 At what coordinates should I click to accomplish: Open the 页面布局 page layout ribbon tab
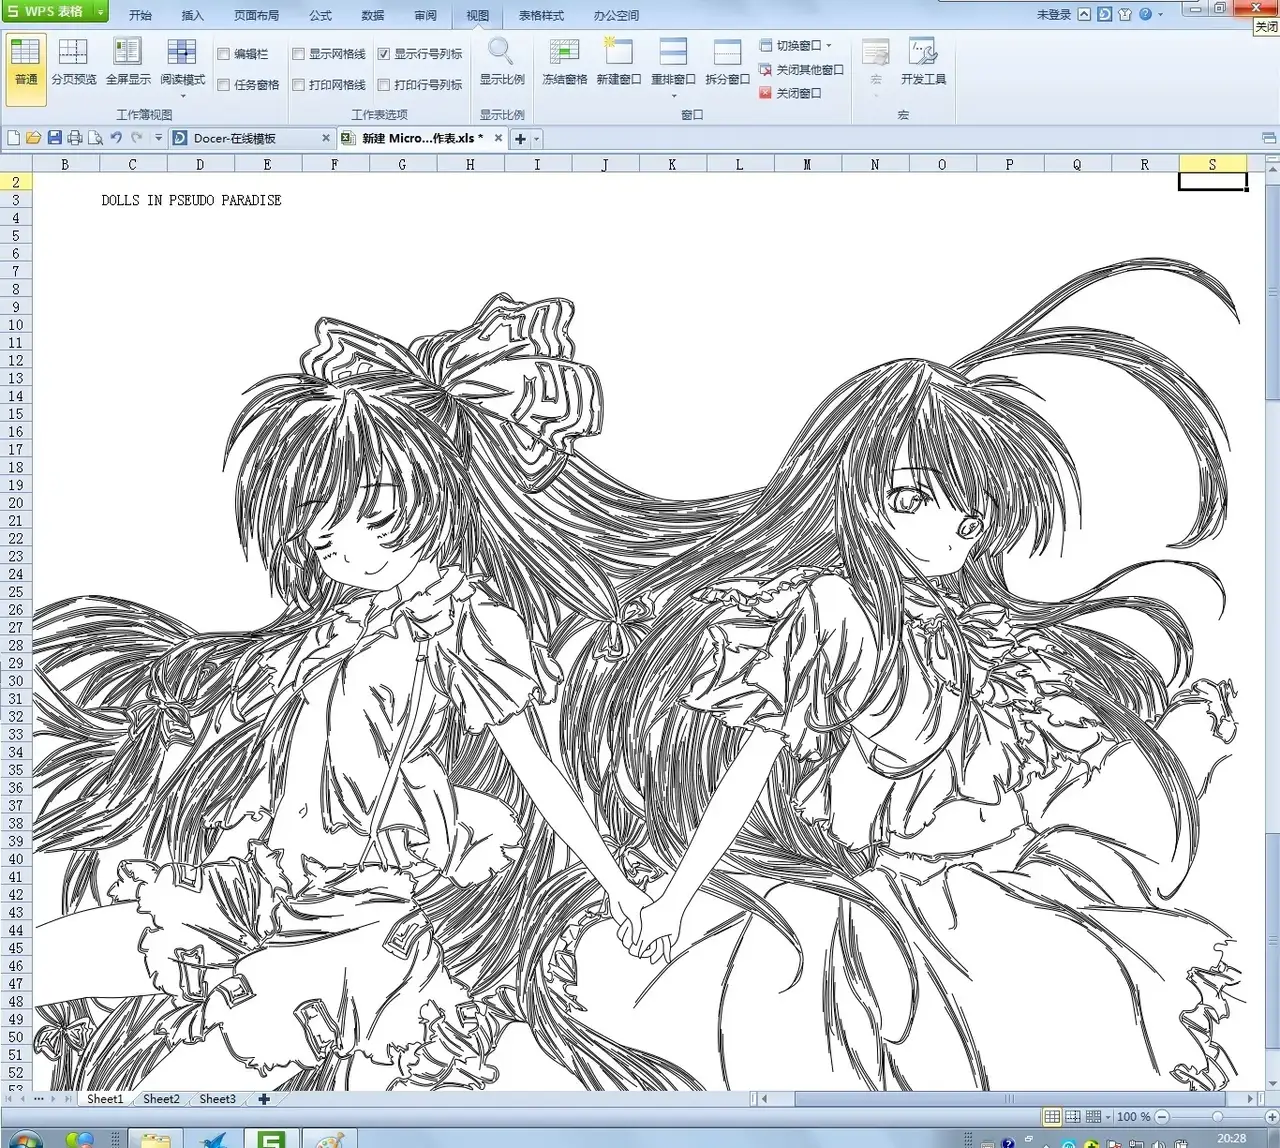coord(256,15)
